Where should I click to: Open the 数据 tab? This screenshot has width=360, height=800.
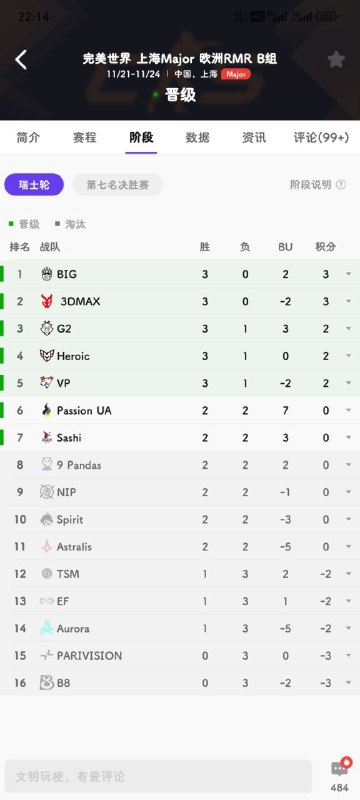(197, 137)
